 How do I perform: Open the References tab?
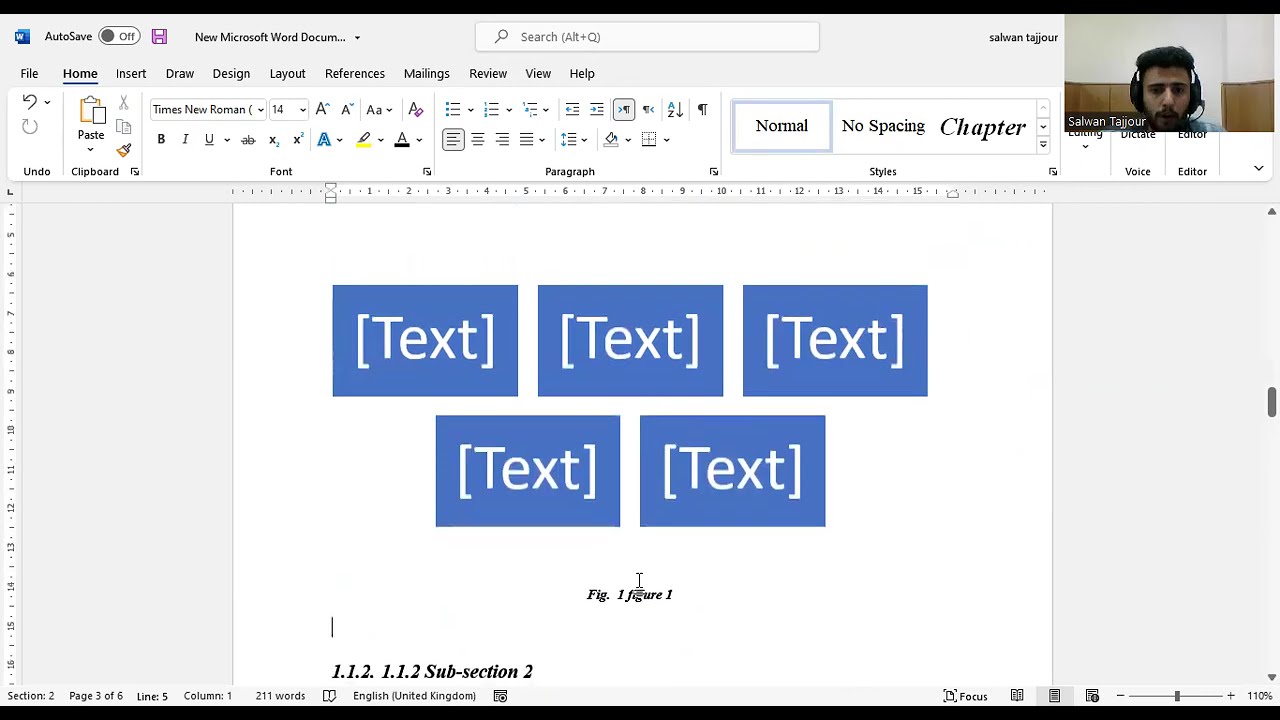pos(355,73)
